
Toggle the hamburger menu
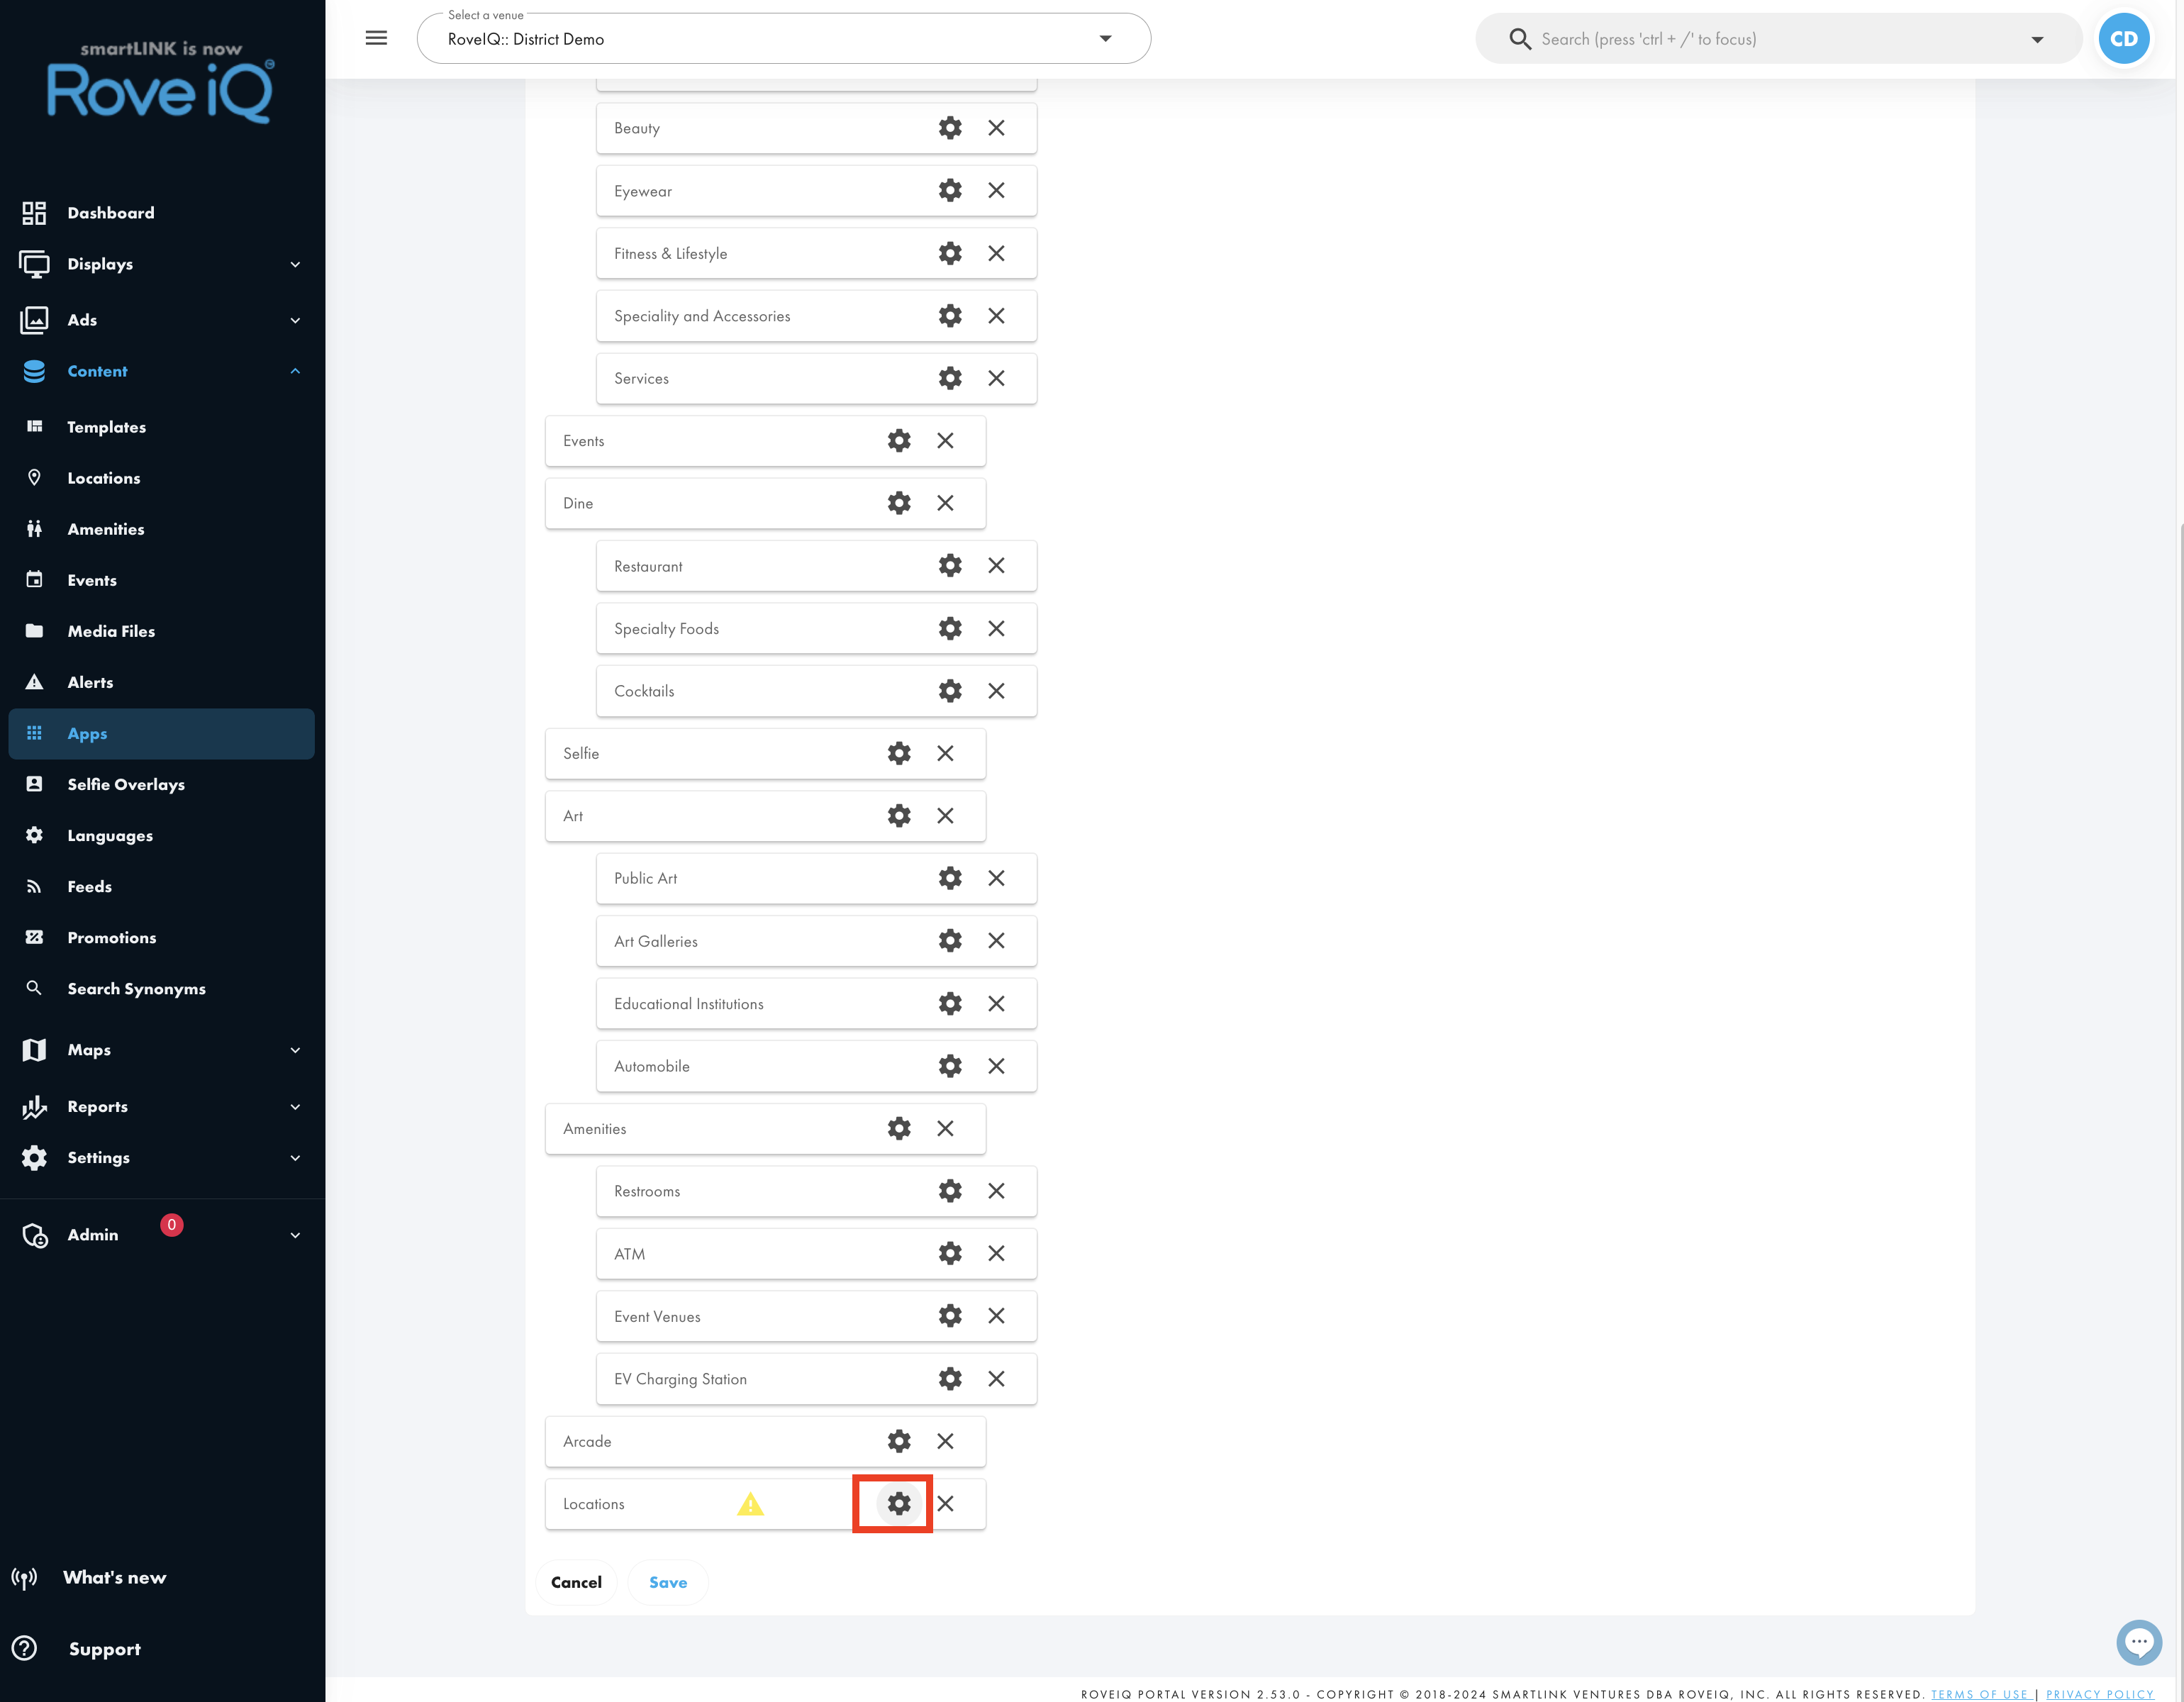(x=376, y=38)
